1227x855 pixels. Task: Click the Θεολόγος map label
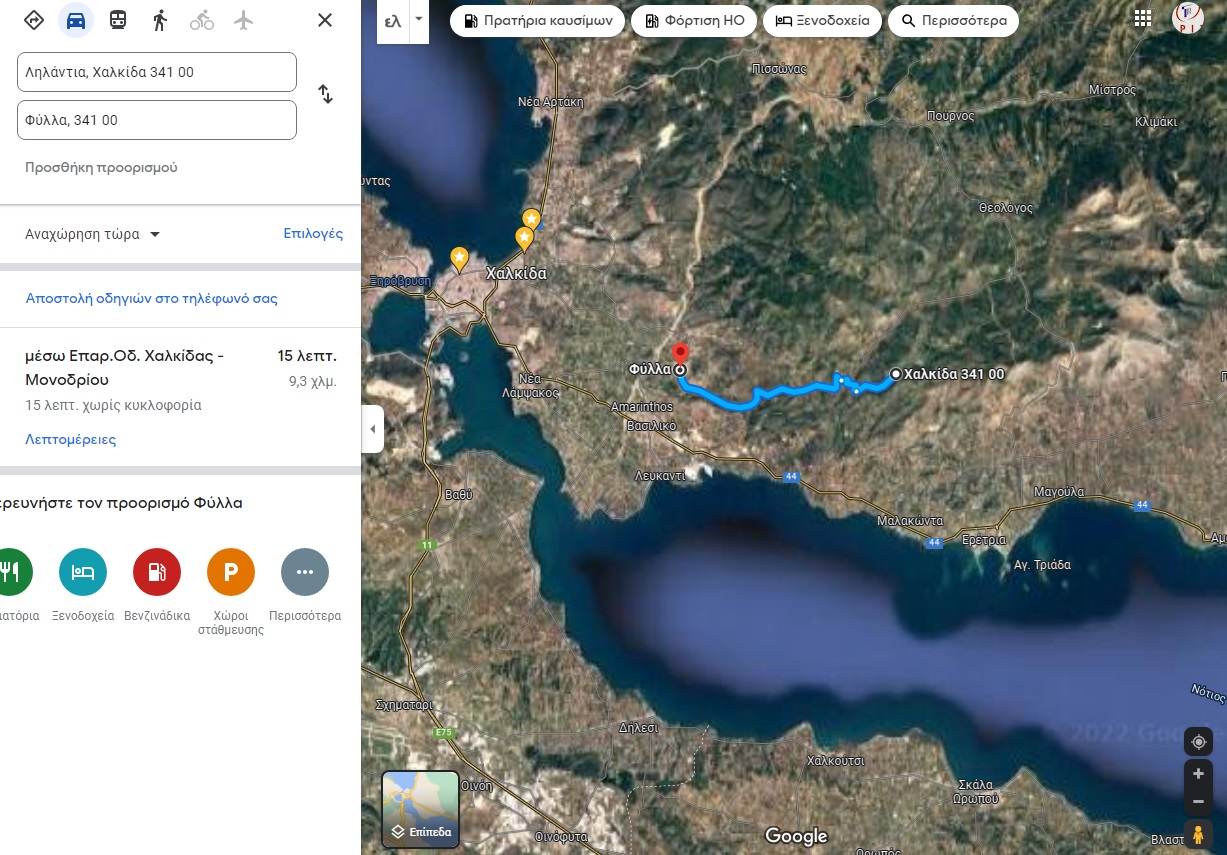tap(1005, 208)
